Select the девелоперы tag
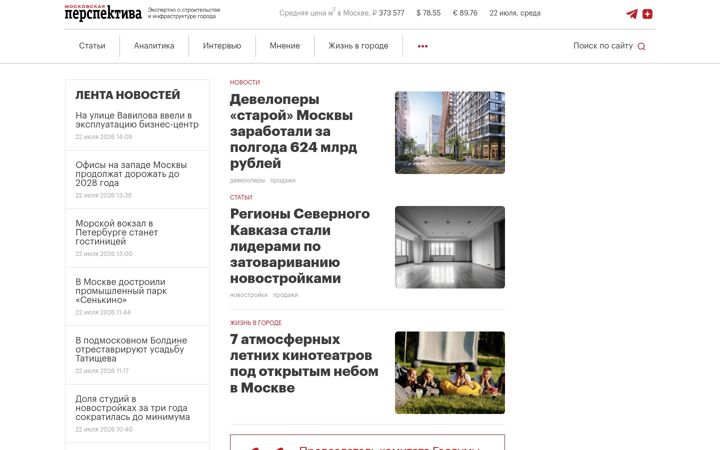This screenshot has height=450, width=720. click(x=248, y=180)
